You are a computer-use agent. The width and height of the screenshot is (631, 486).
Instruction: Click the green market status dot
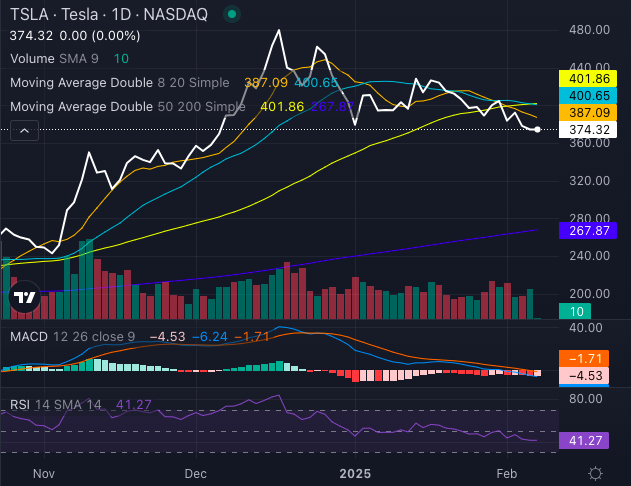click(x=232, y=16)
